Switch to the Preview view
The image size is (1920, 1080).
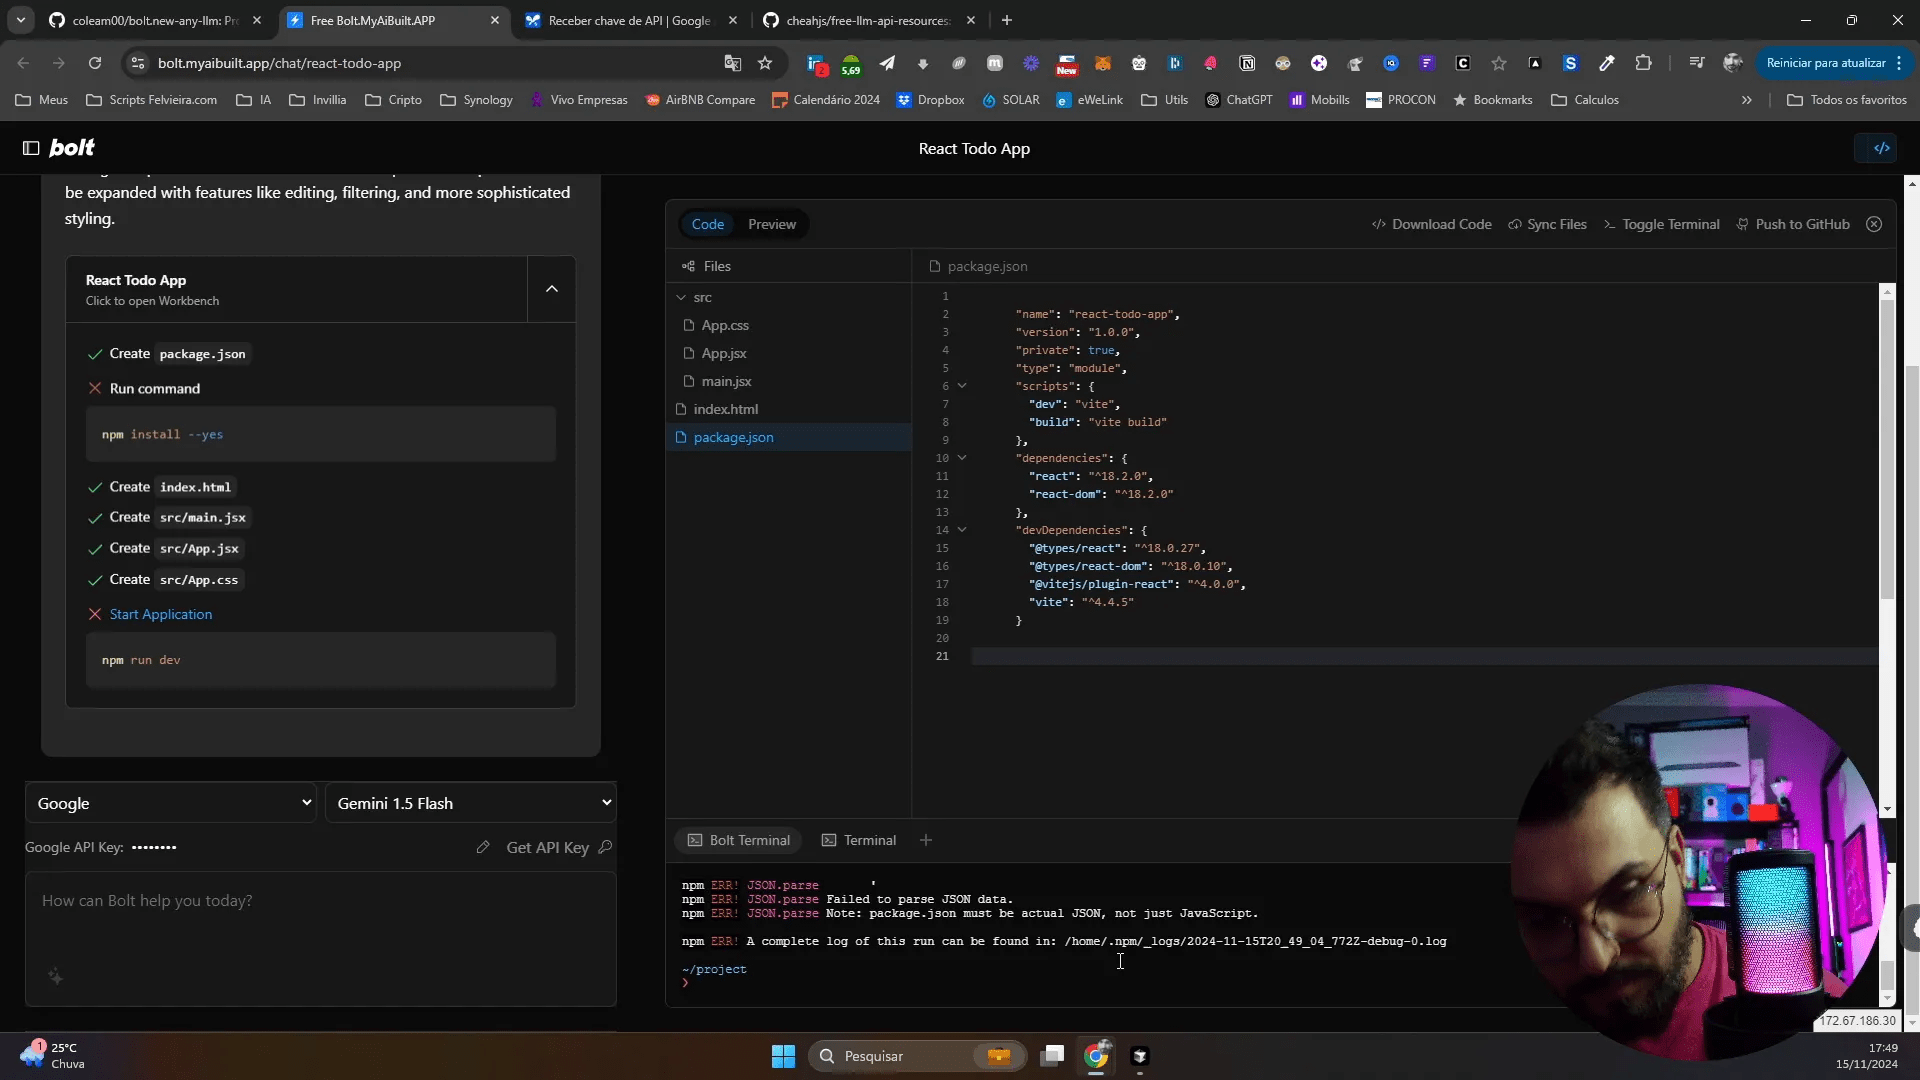coord(772,224)
